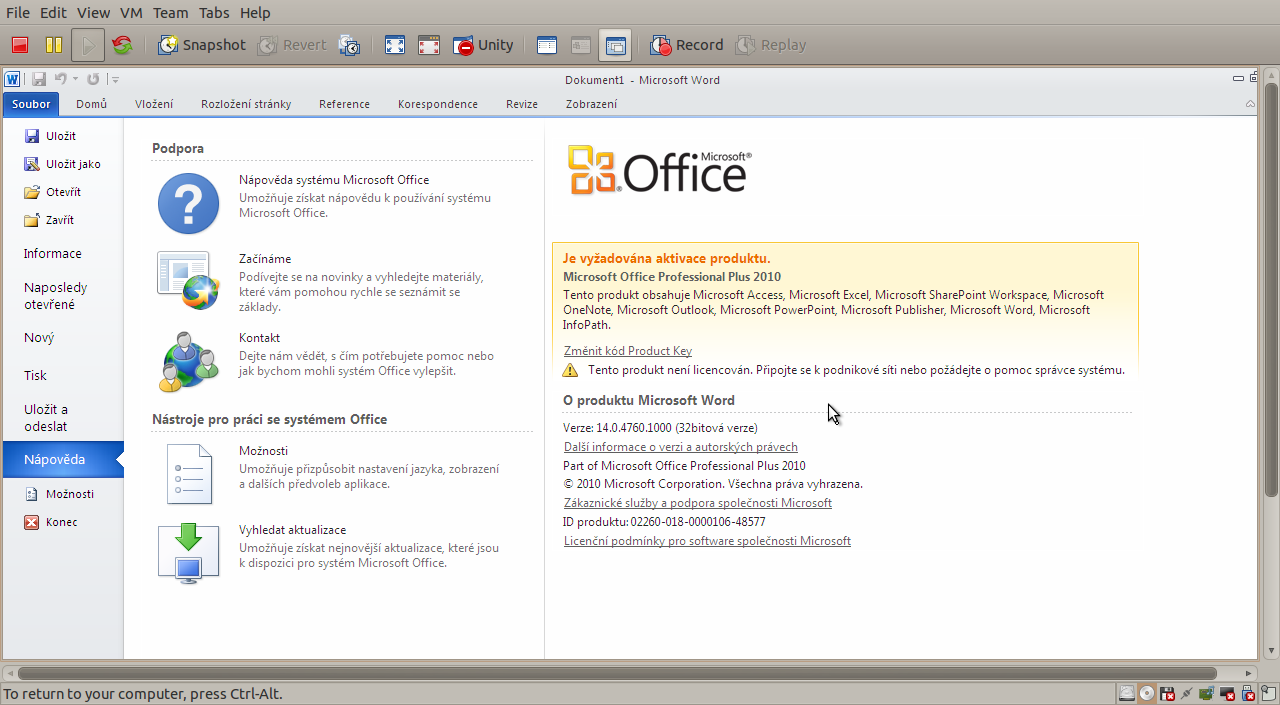Screen dimensions: 1280x705
Task: Toggle the highlighted window view icon
Action: [x=615, y=45]
